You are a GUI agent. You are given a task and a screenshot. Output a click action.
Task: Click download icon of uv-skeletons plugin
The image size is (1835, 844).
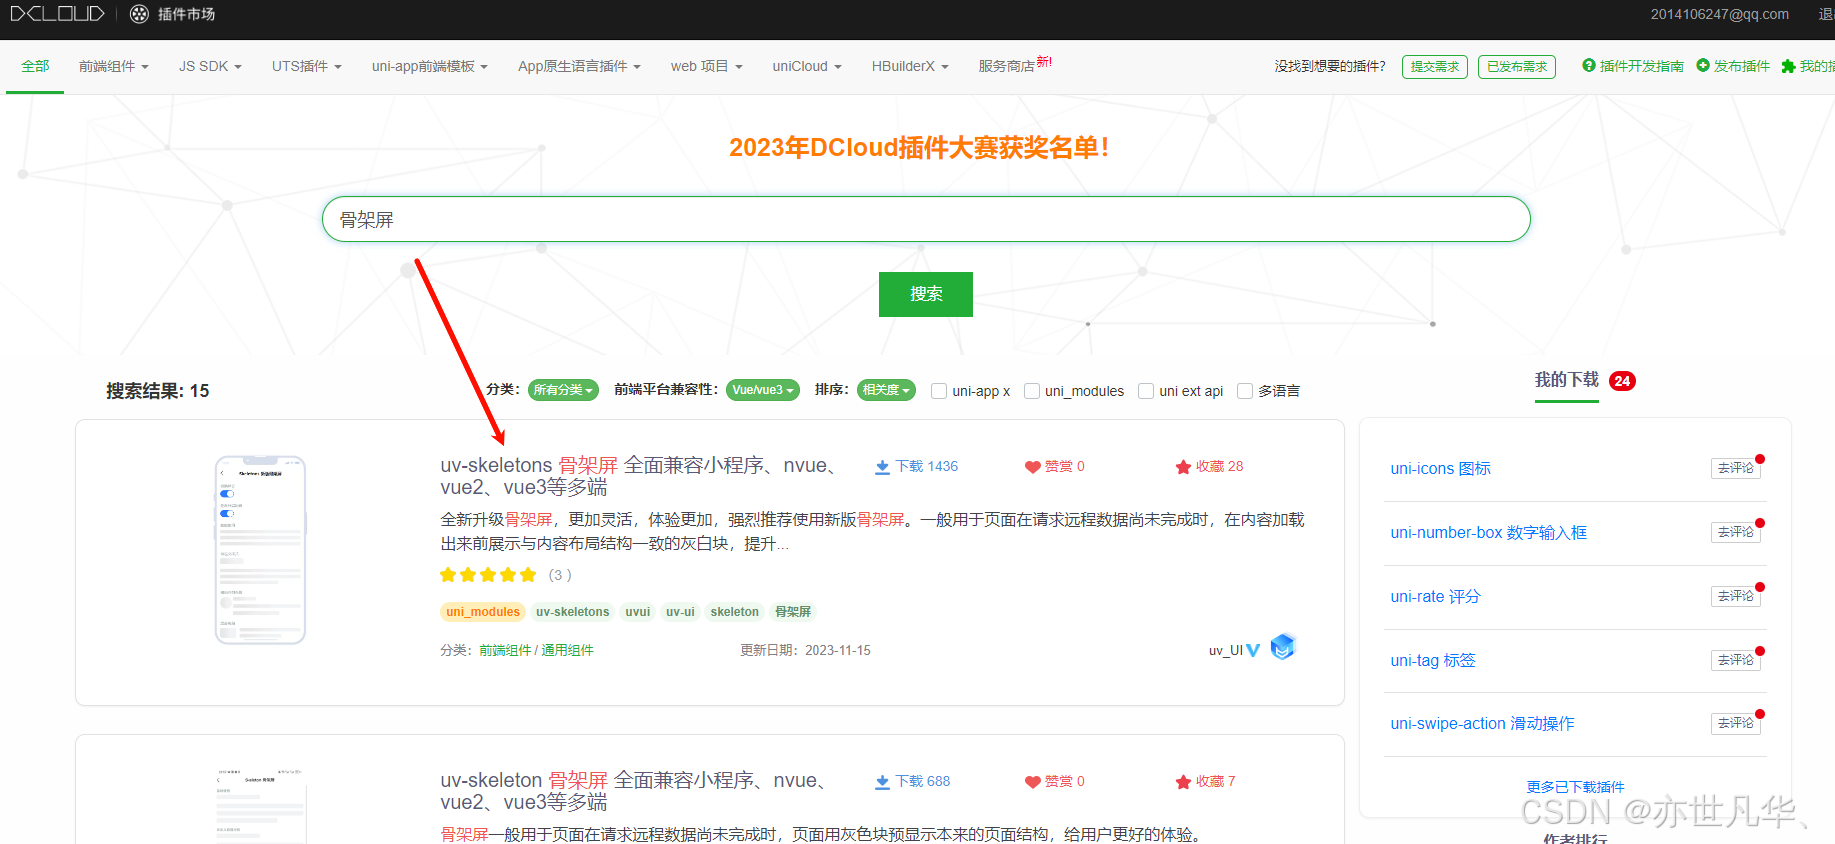click(882, 467)
